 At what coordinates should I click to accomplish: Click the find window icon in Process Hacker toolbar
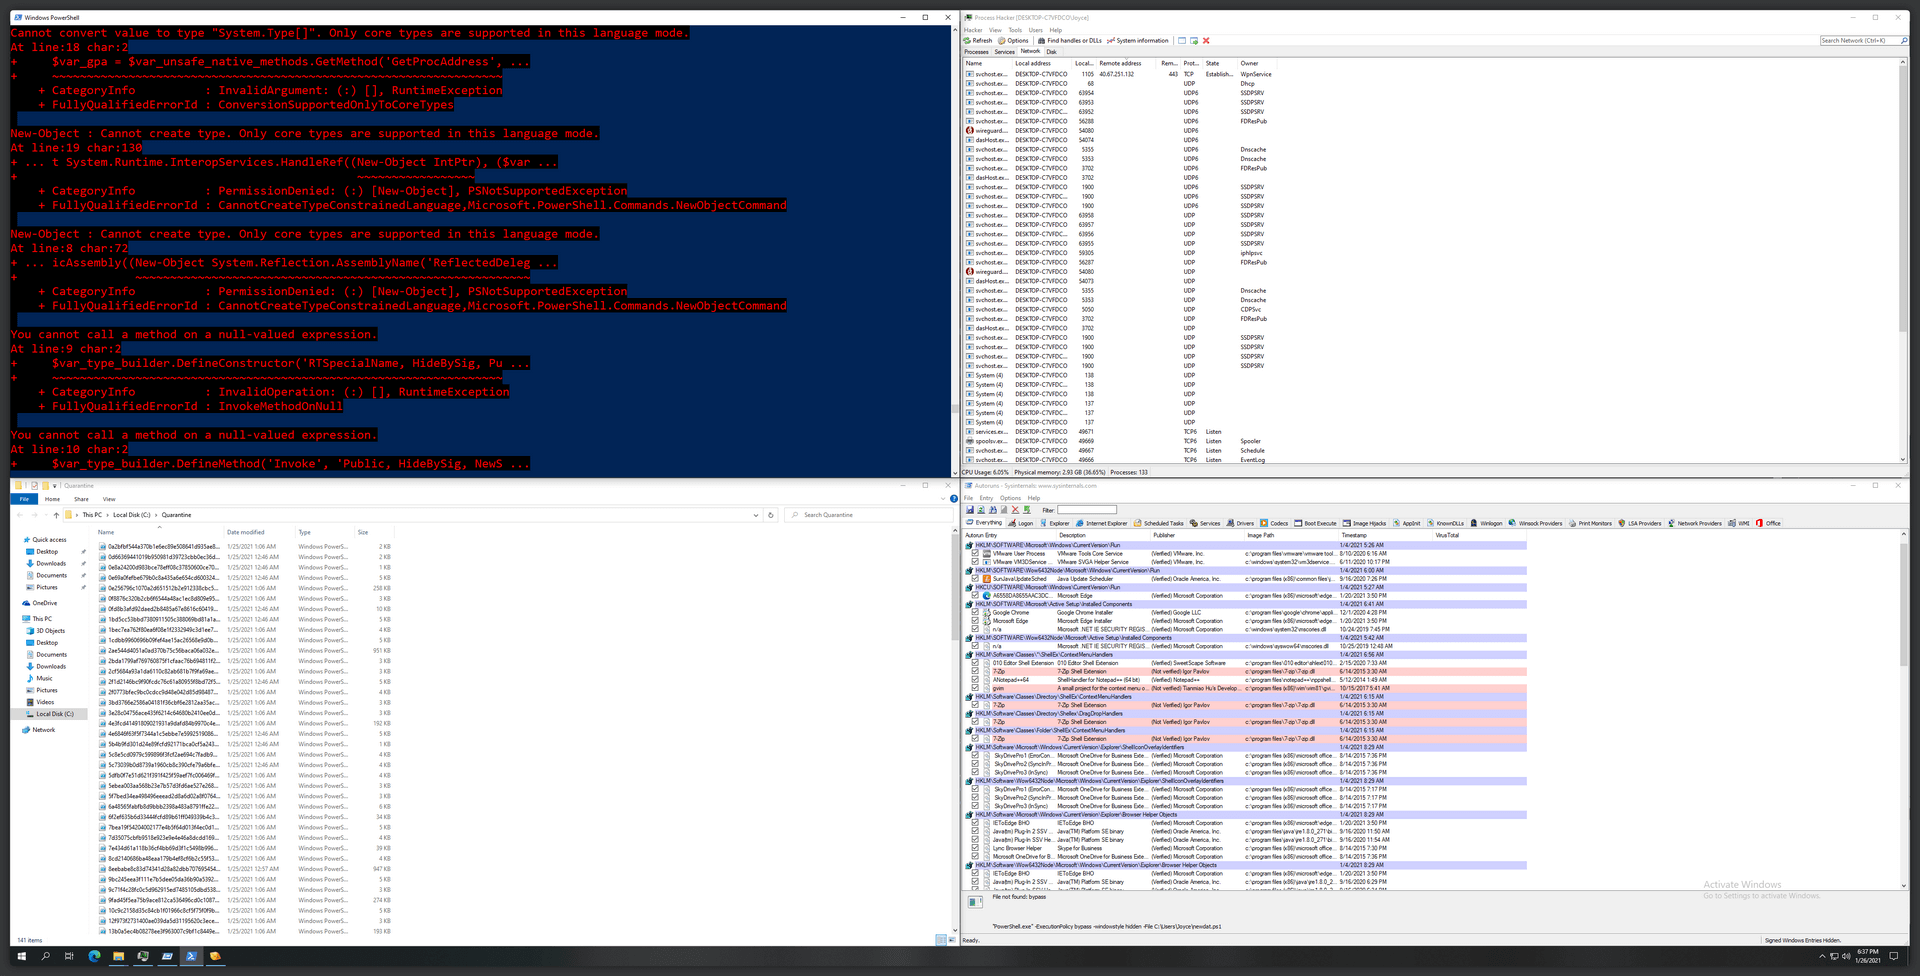(1182, 41)
